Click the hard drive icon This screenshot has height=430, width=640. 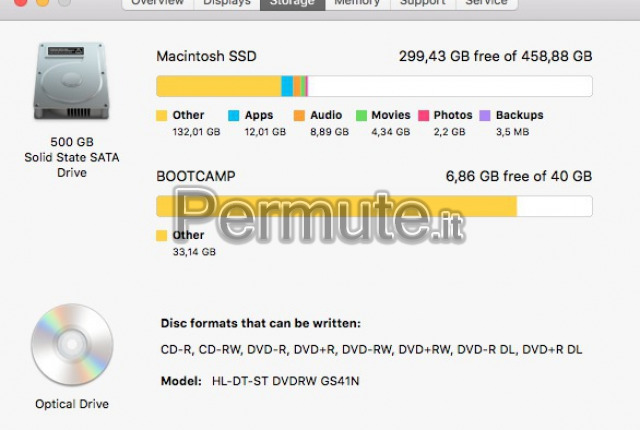tap(71, 81)
